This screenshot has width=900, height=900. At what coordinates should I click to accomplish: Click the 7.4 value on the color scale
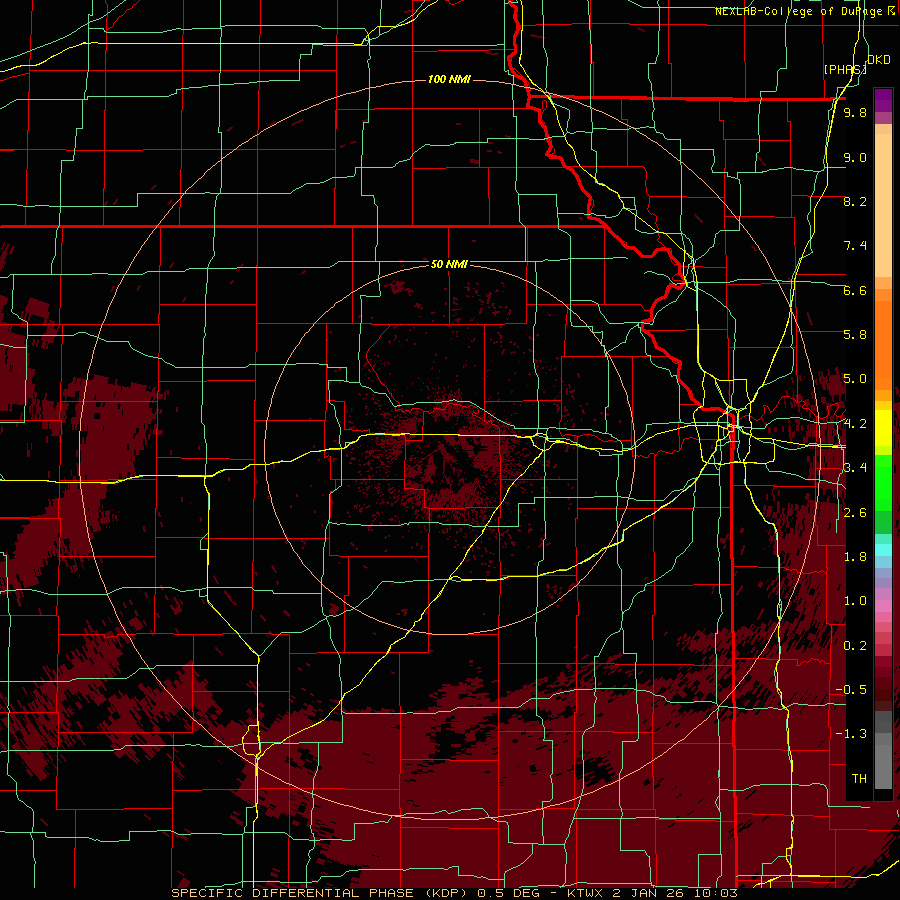point(855,246)
